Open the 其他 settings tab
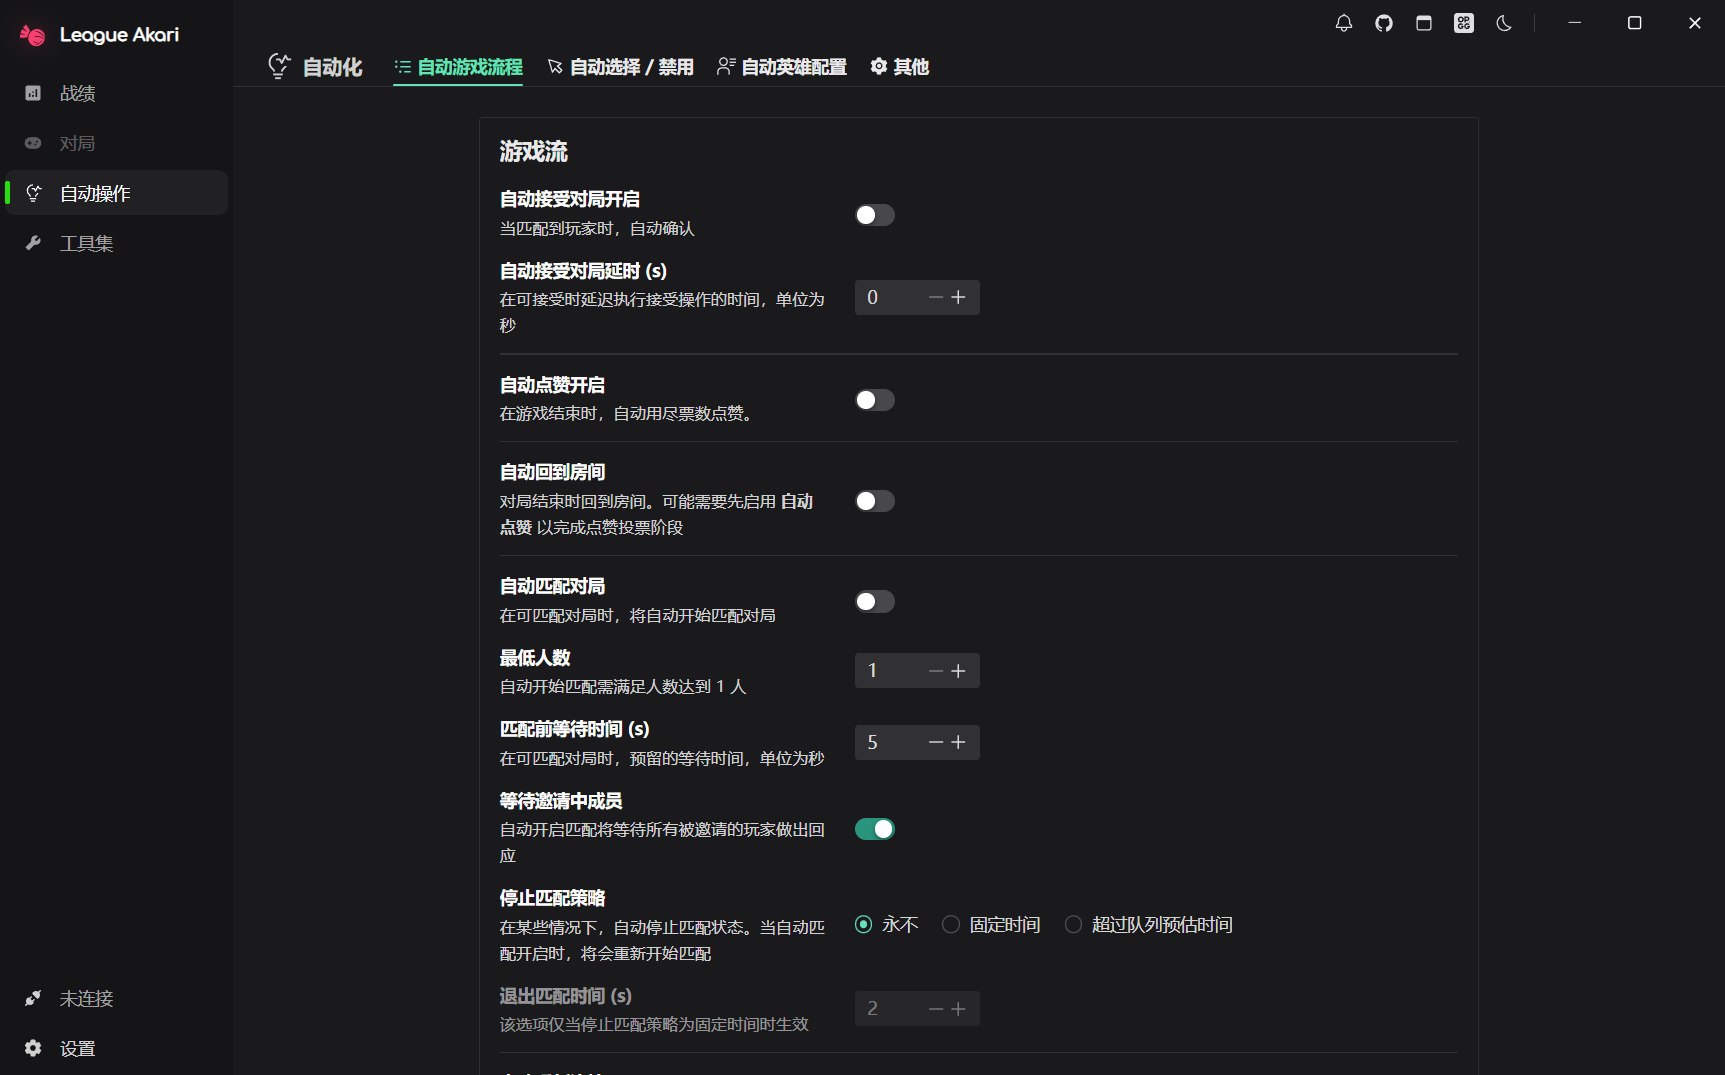 coord(898,67)
